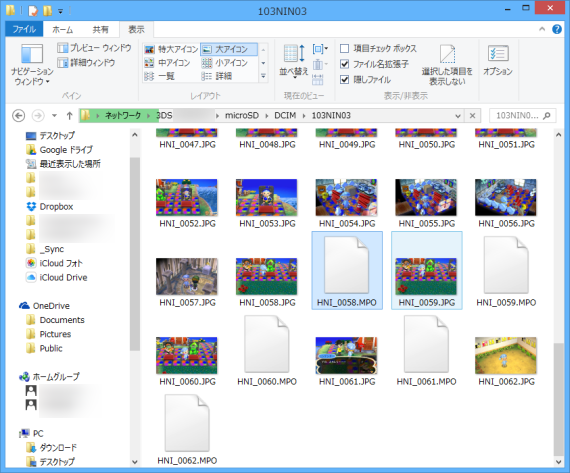
Task: Select ホームグループ in navigation pane
Action: [49, 377]
